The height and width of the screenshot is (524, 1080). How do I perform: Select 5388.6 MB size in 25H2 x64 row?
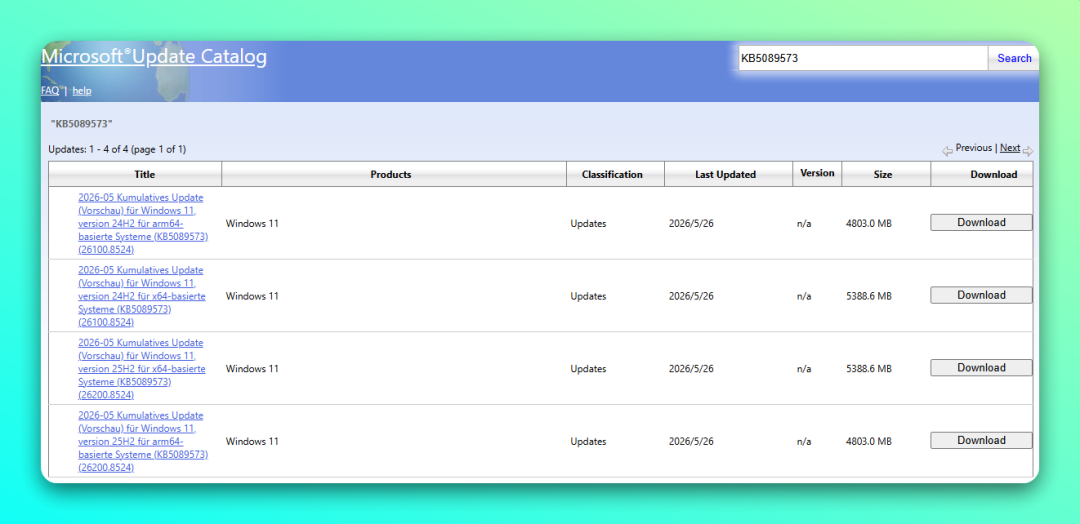pyautogui.click(x=869, y=369)
